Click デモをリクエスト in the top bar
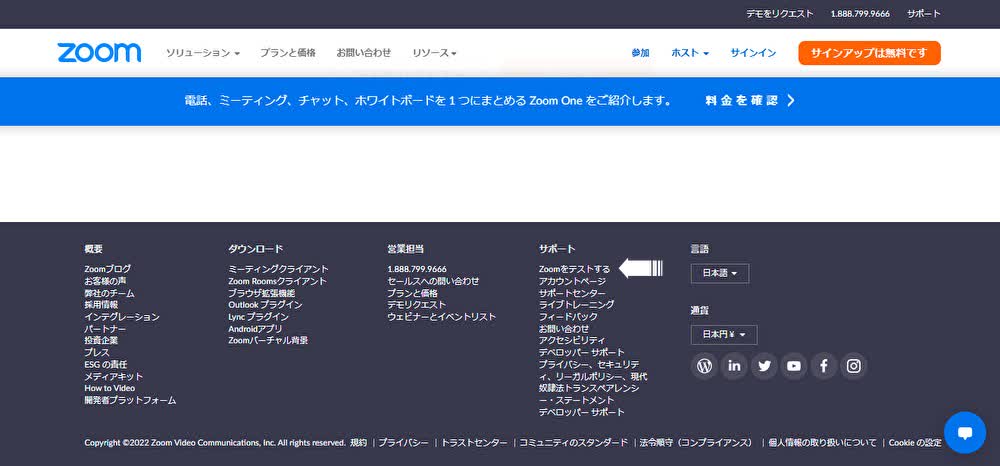Image resolution: width=1000 pixels, height=466 pixels. point(780,13)
